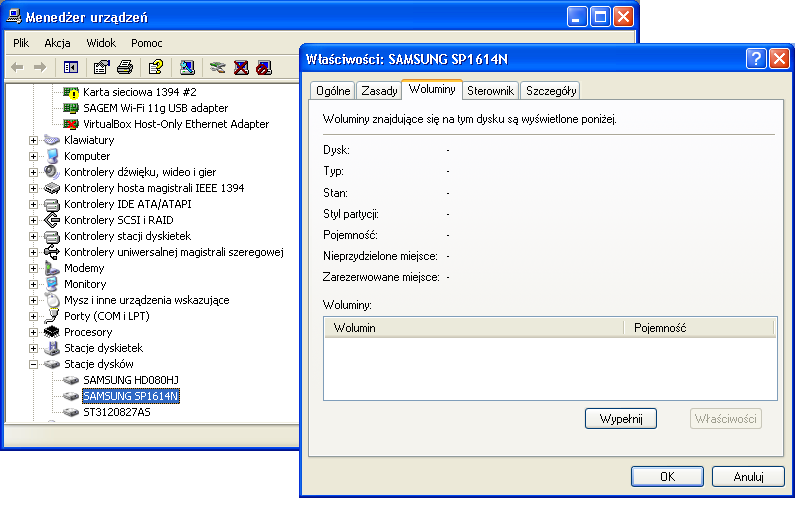Click the Back arrow in the toolbar

click(x=17, y=67)
